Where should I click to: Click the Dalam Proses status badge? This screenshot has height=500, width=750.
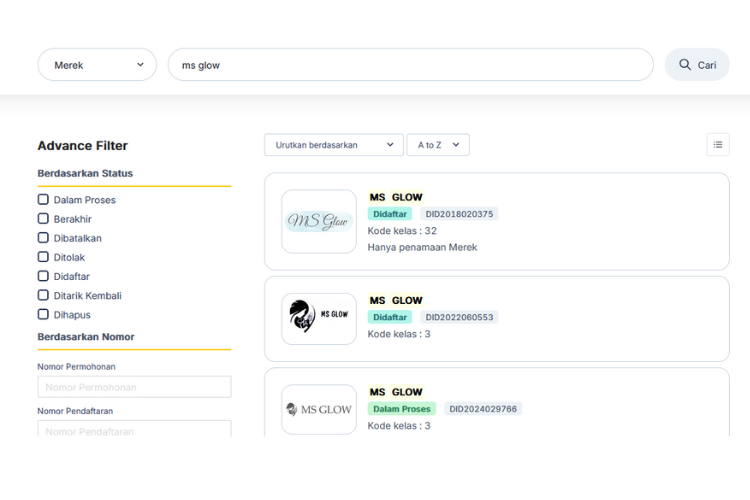pyautogui.click(x=402, y=409)
